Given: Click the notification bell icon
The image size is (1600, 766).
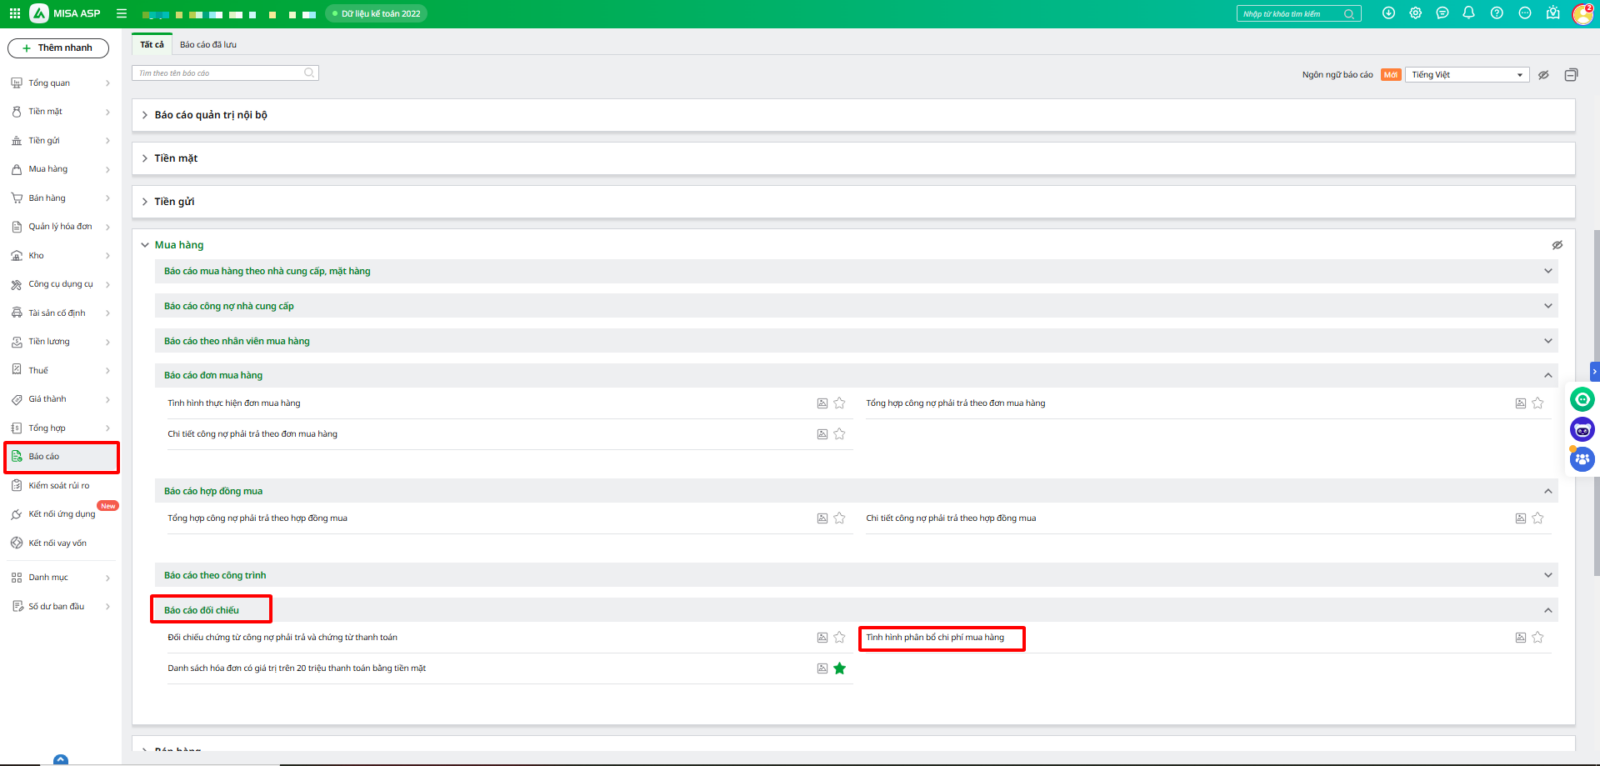Looking at the screenshot, I should (x=1468, y=13).
